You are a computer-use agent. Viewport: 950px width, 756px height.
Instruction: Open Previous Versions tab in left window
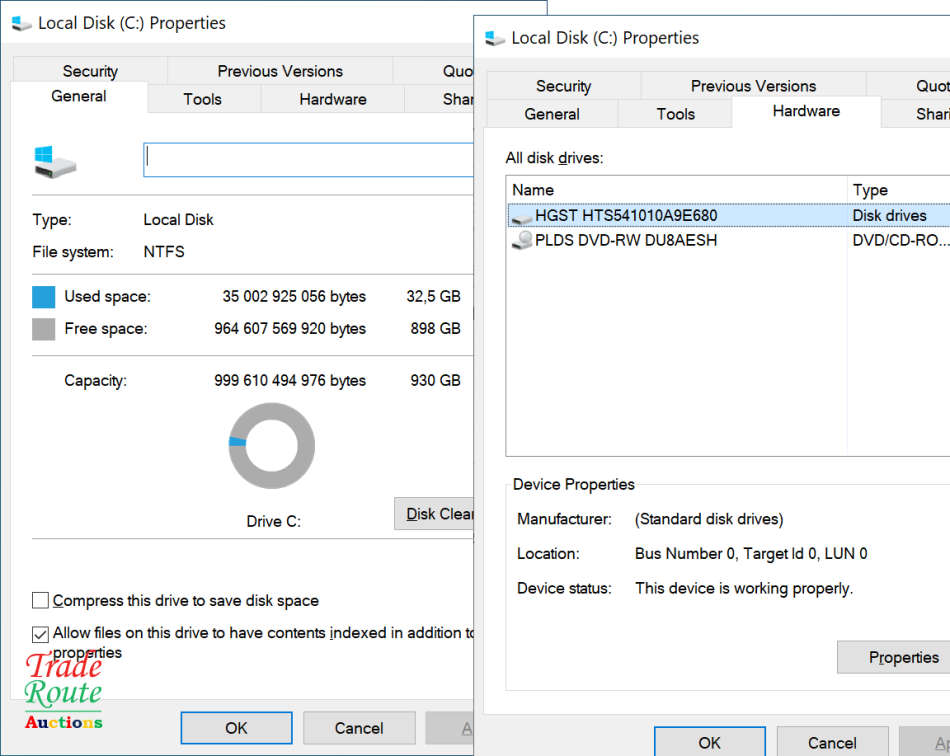click(x=280, y=71)
